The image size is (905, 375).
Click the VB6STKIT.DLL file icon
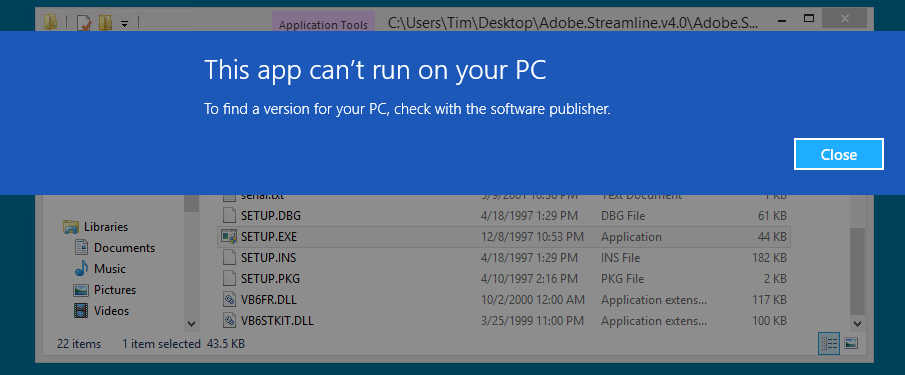(x=230, y=320)
